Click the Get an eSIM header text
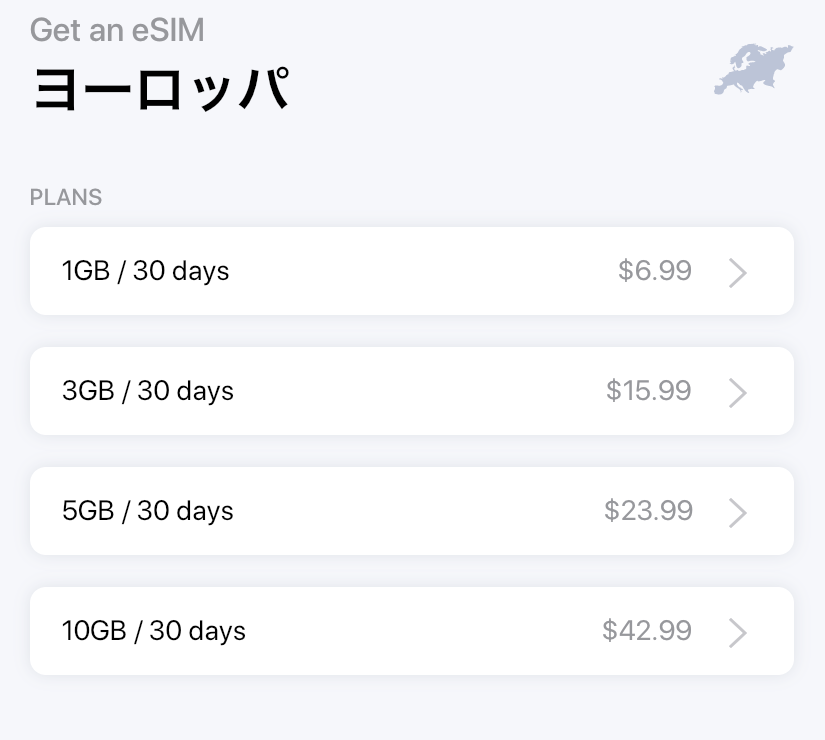This screenshot has height=740, width=825. pyautogui.click(x=117, y=30)
